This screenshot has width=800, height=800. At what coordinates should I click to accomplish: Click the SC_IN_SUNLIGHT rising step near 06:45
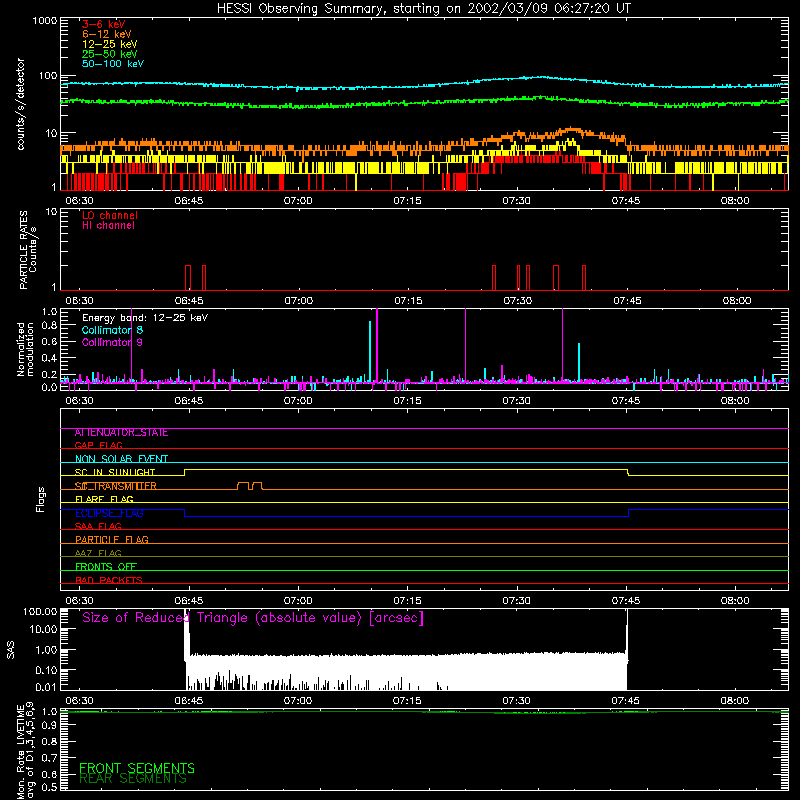185,472
